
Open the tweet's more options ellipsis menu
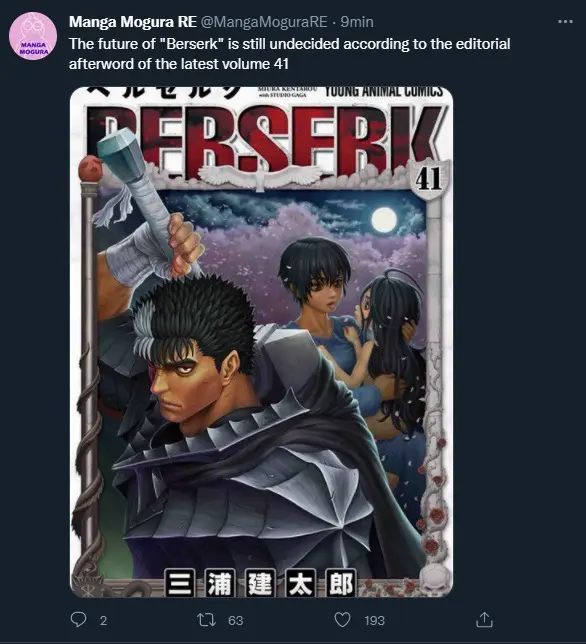(x=565, y=21)
